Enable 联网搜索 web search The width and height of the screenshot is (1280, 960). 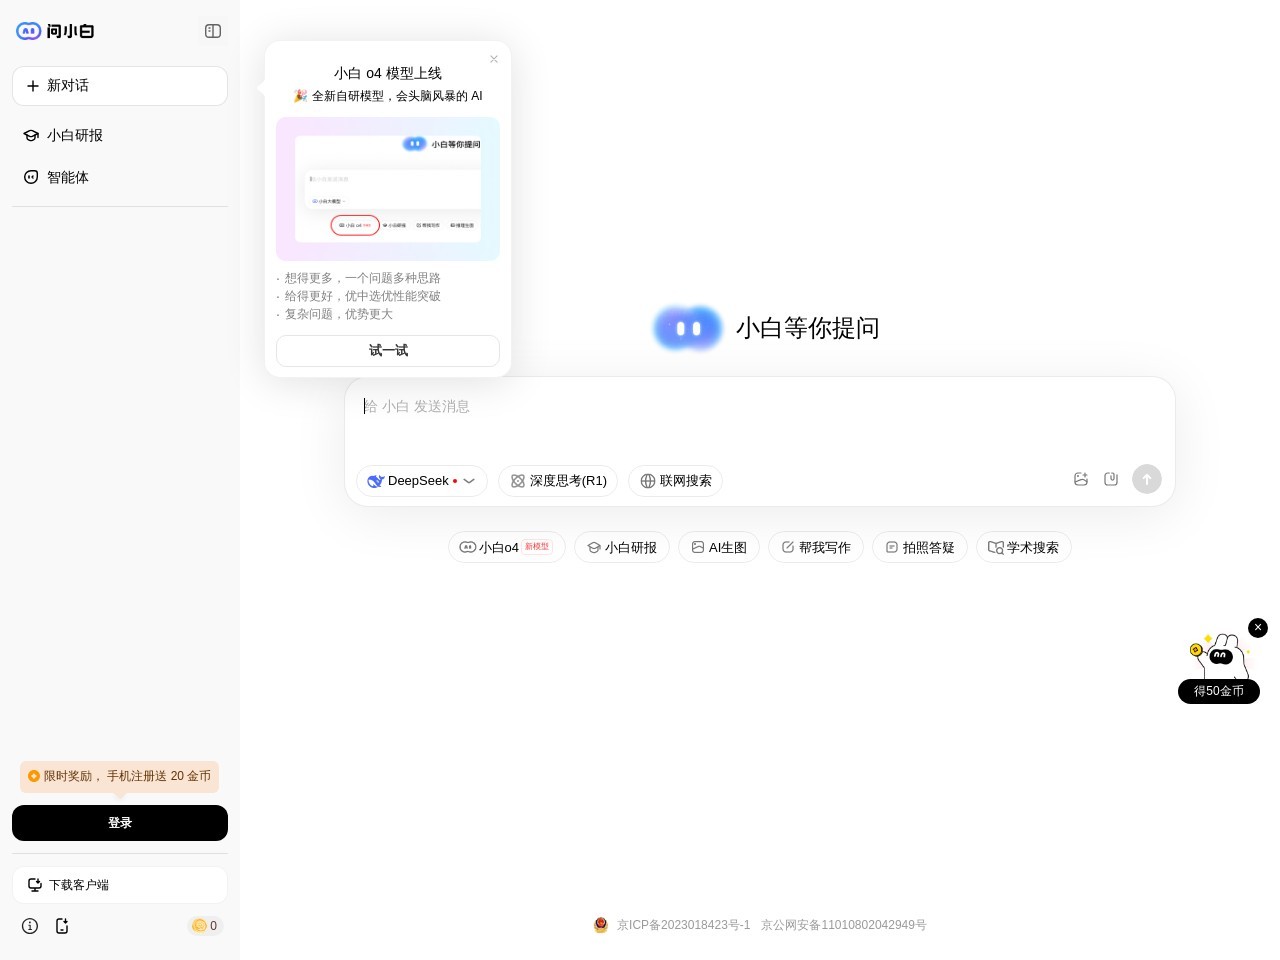point(675,481)
